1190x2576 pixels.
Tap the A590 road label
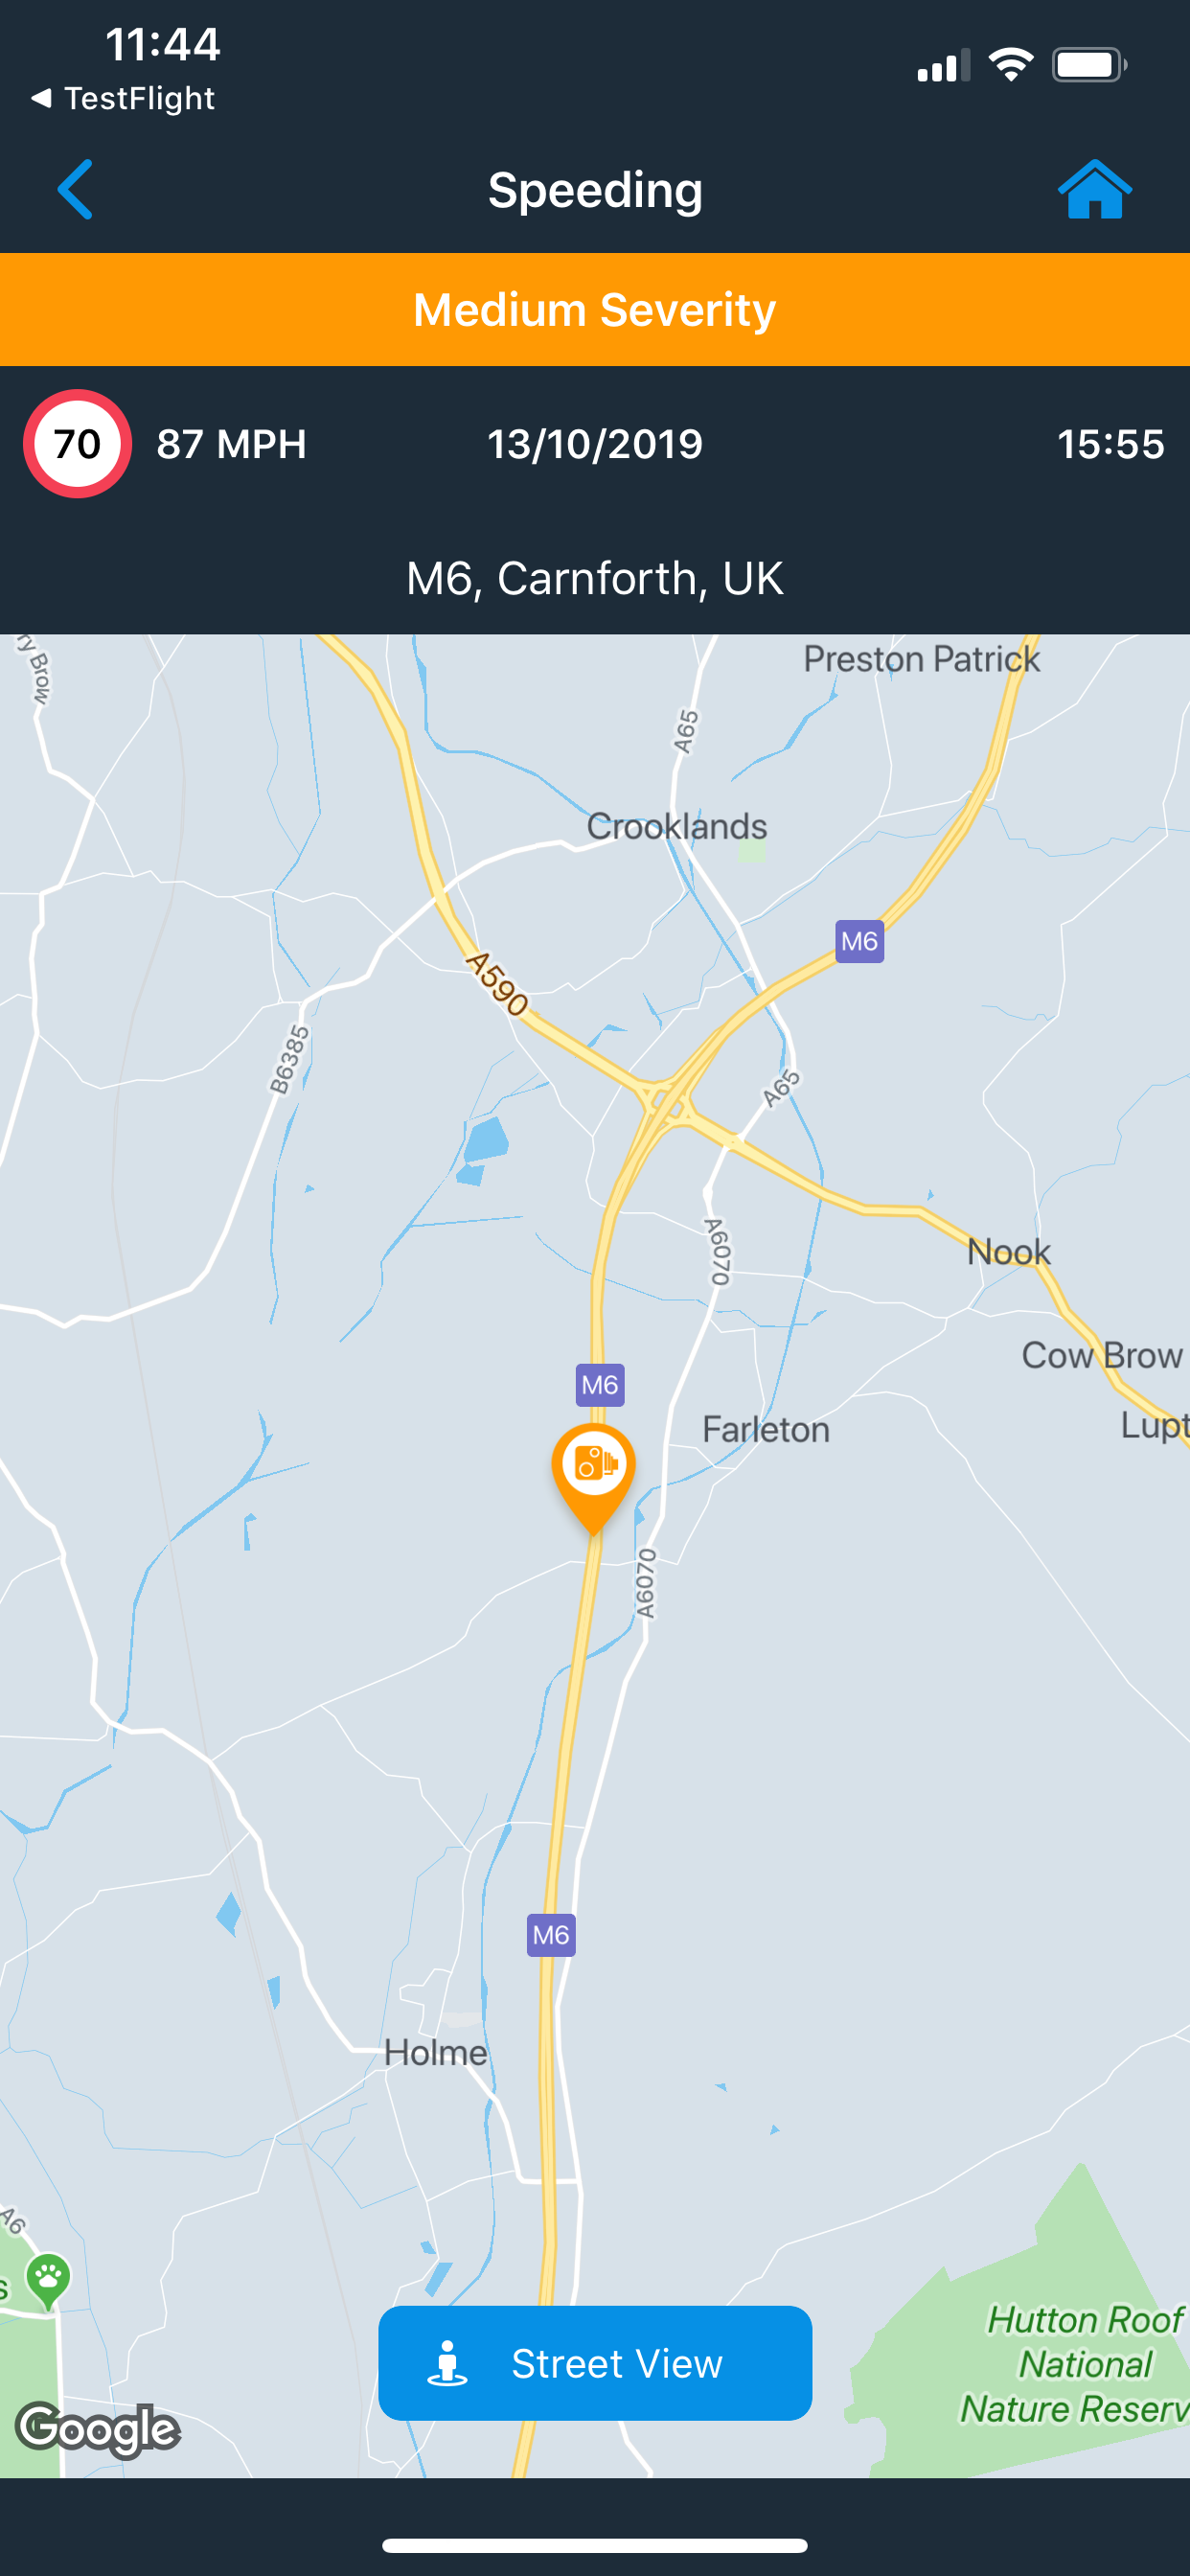tap(497, 984)
